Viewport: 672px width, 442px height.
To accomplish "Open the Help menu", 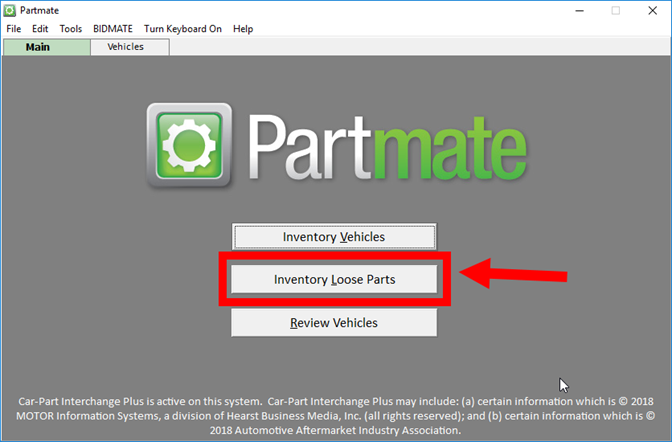I will pos(243,29).
